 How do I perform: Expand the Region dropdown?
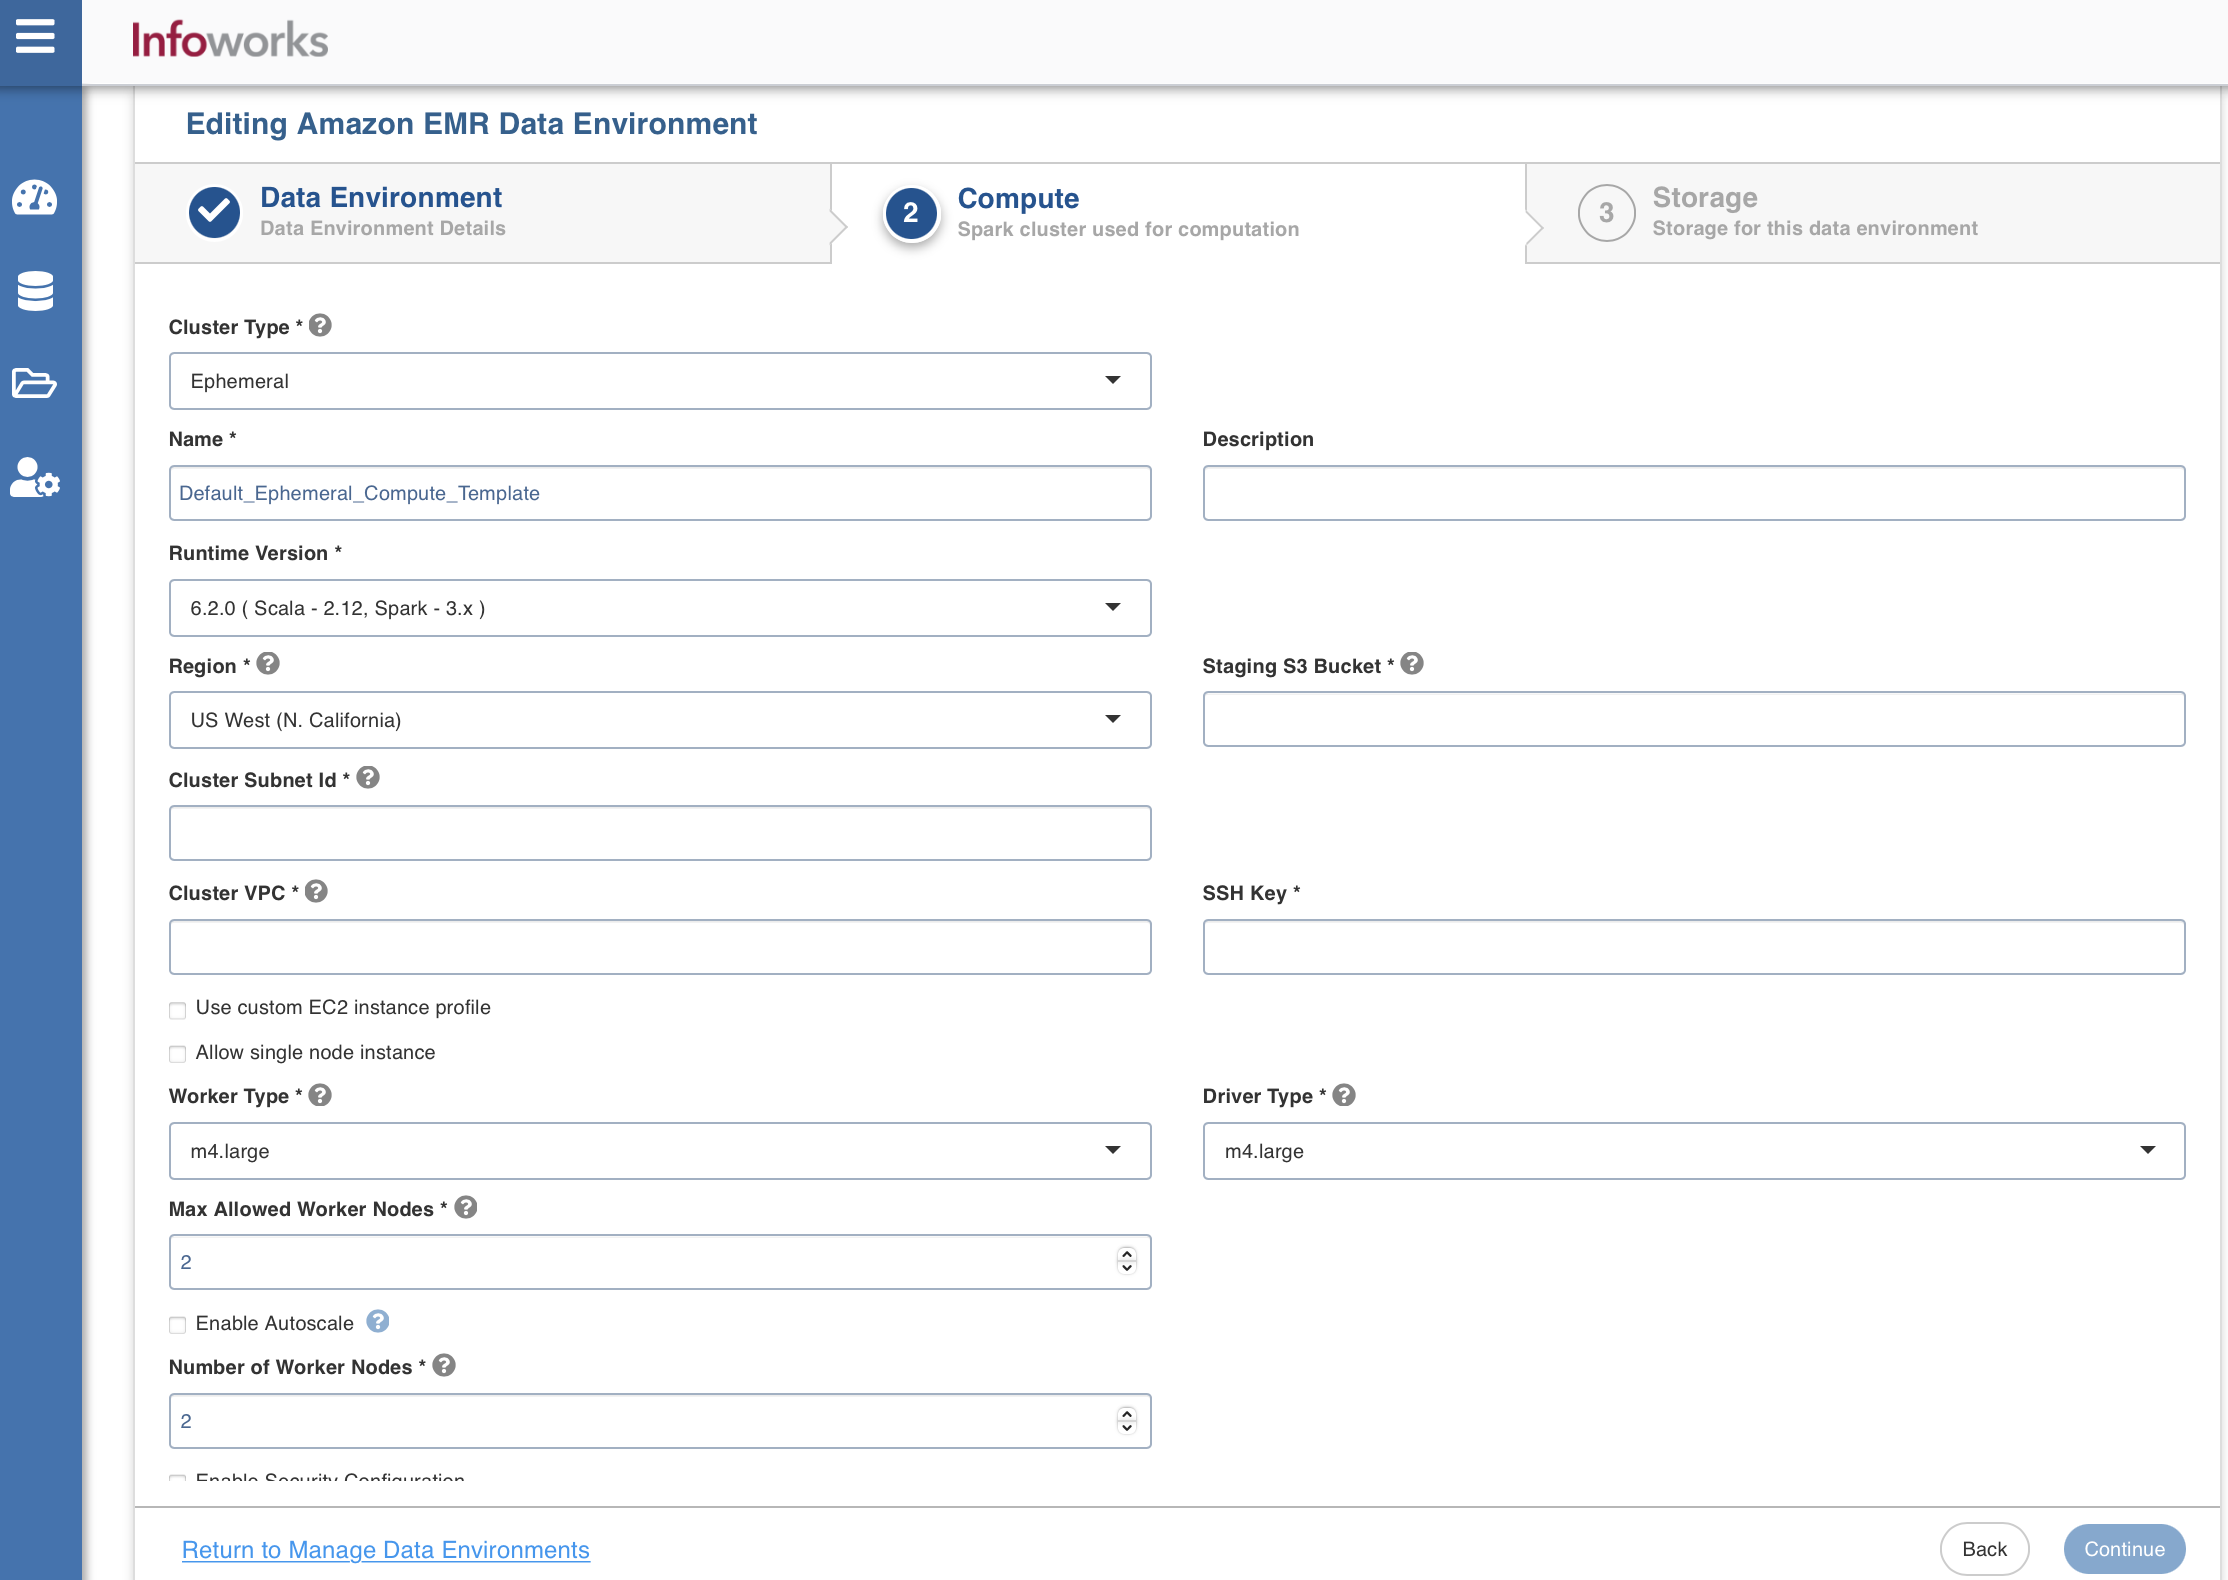660,720
